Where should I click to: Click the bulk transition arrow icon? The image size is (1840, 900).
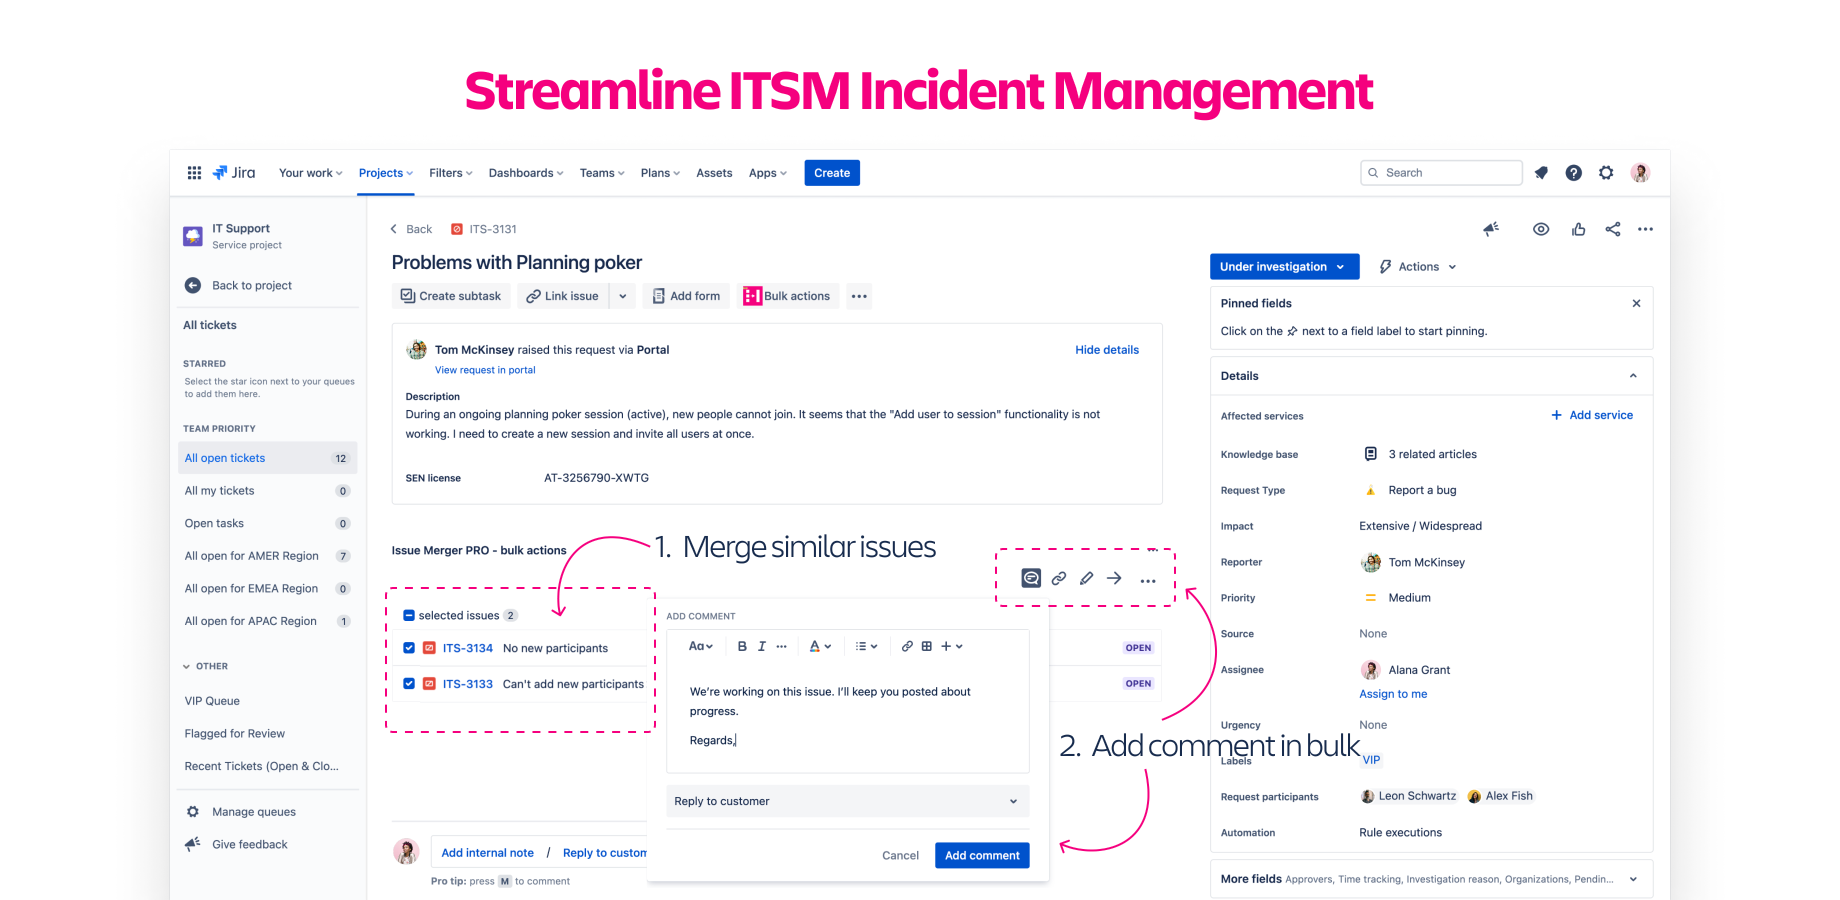[x=1114, y=578]
